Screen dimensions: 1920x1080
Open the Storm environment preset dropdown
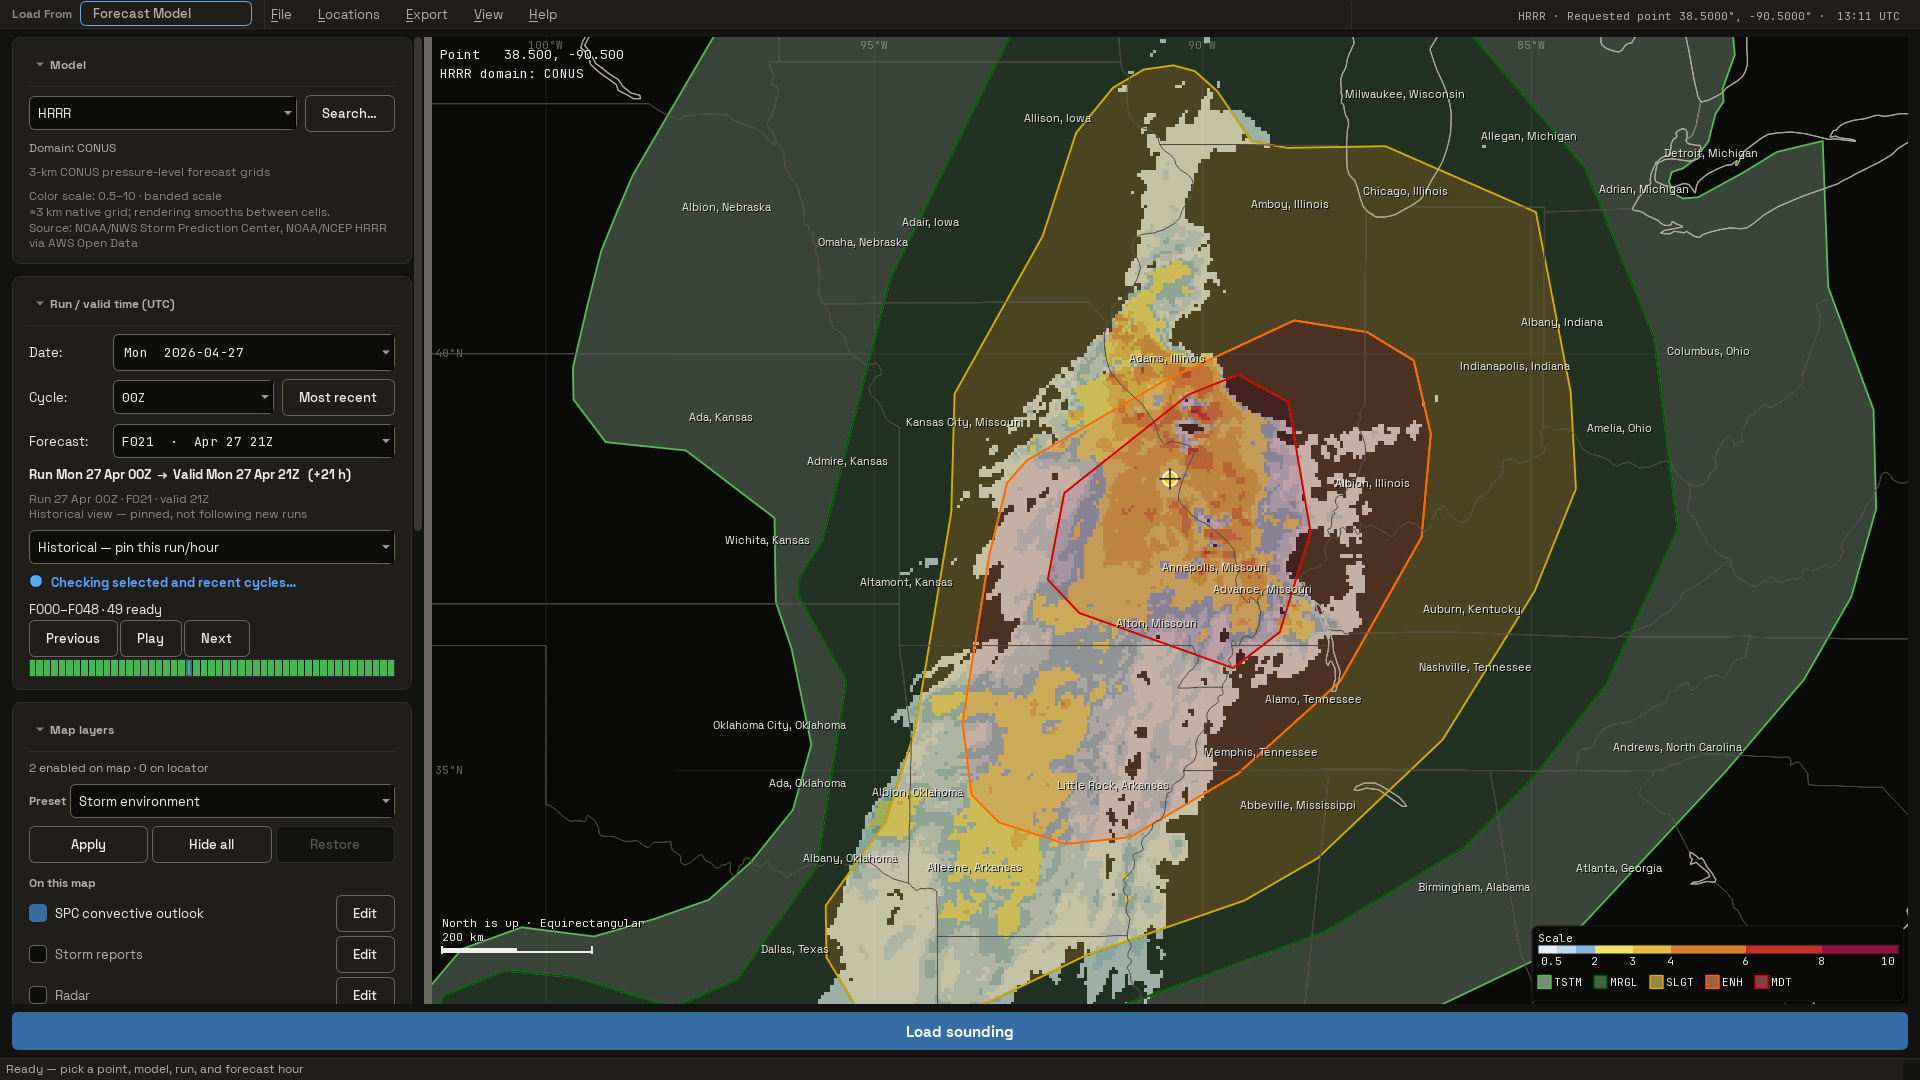[x=232, y=801]
